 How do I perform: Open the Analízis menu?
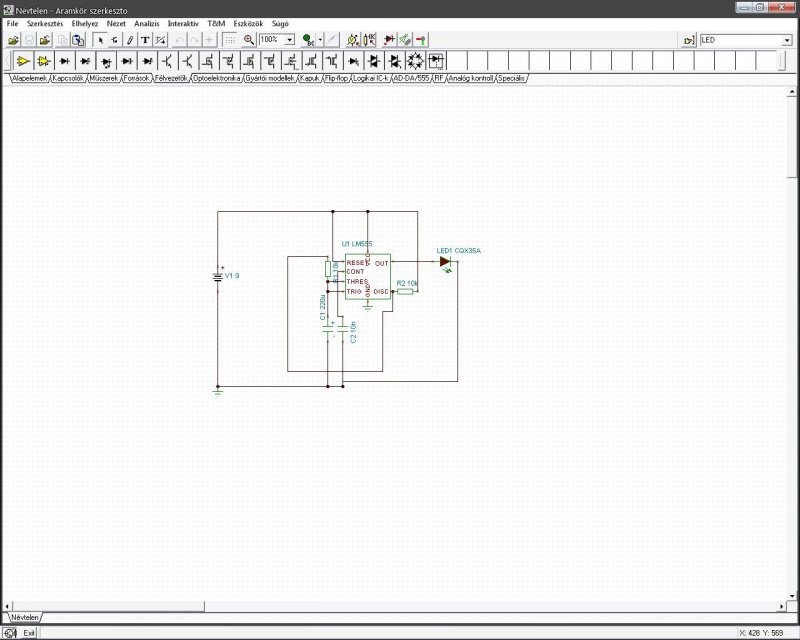(x=146, y=23)
